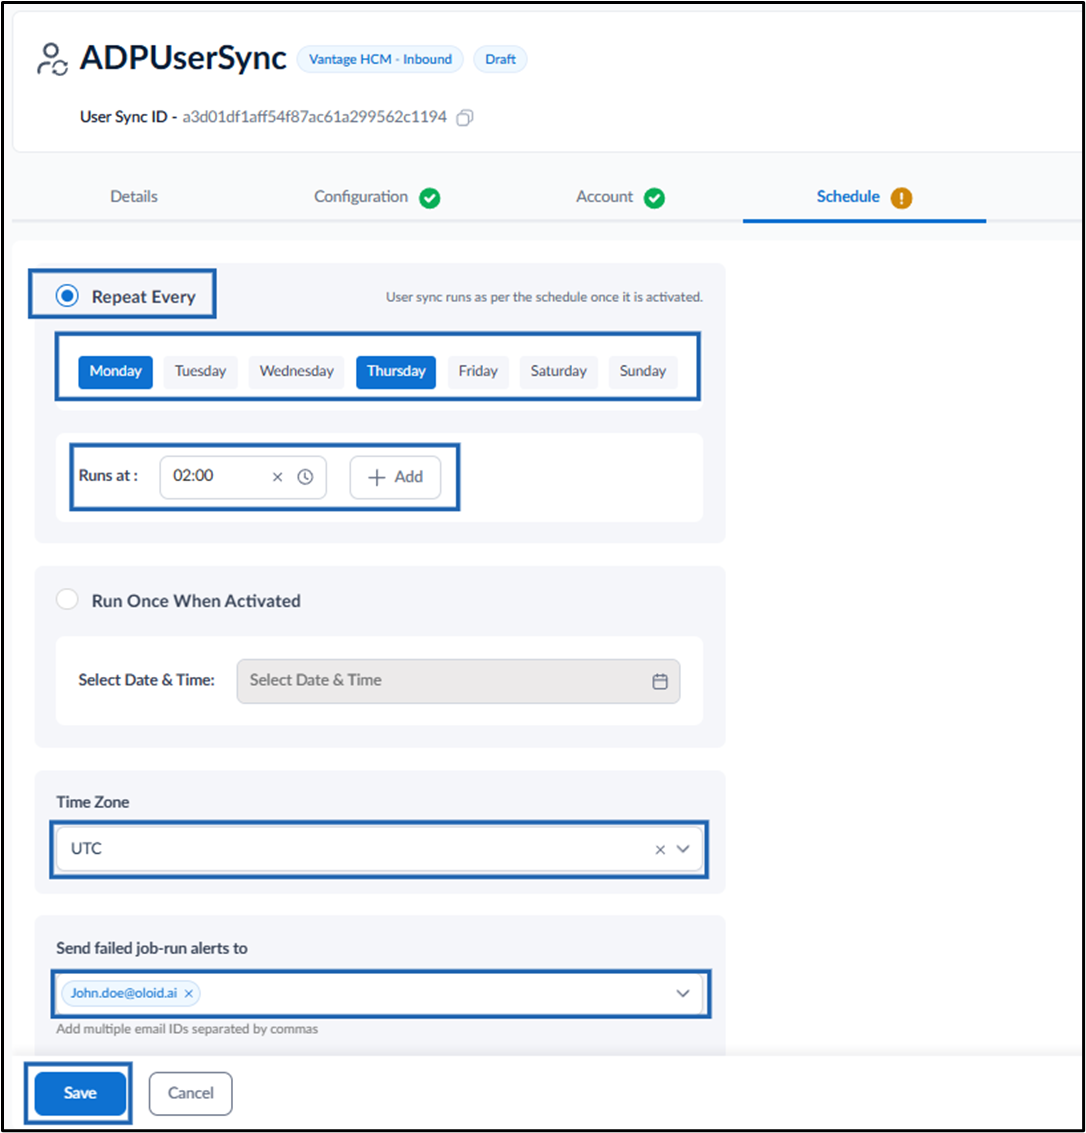Toggle Saturday in repeat days

(x=559, y=372)
